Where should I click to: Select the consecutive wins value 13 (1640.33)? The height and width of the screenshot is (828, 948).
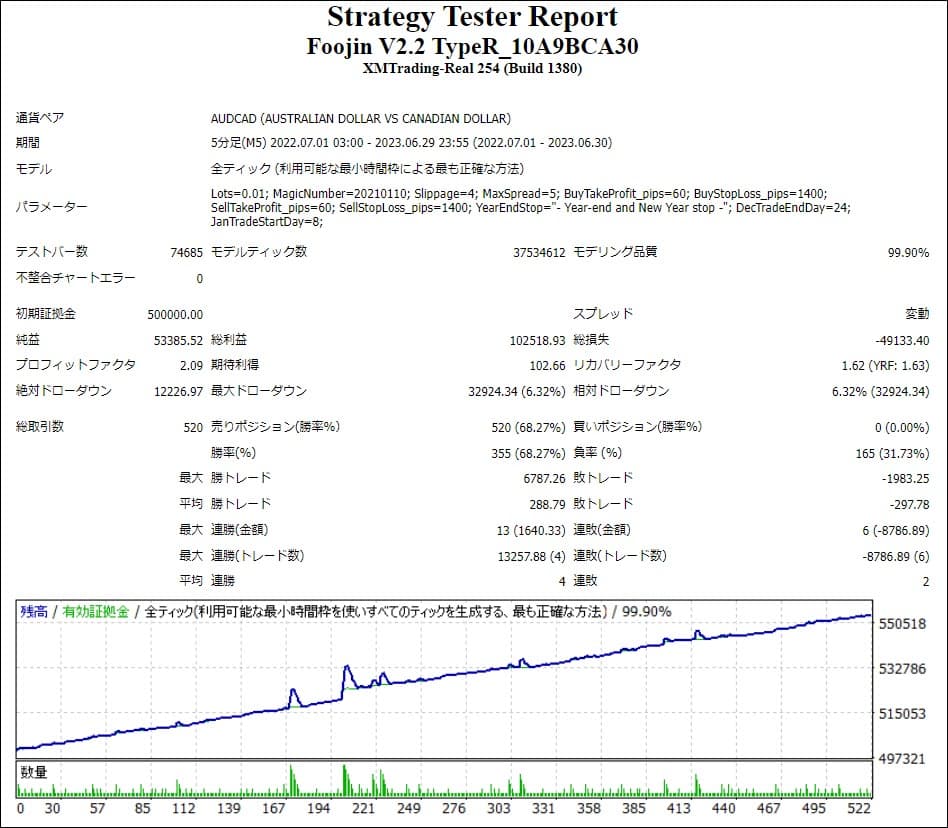(531, 530)
